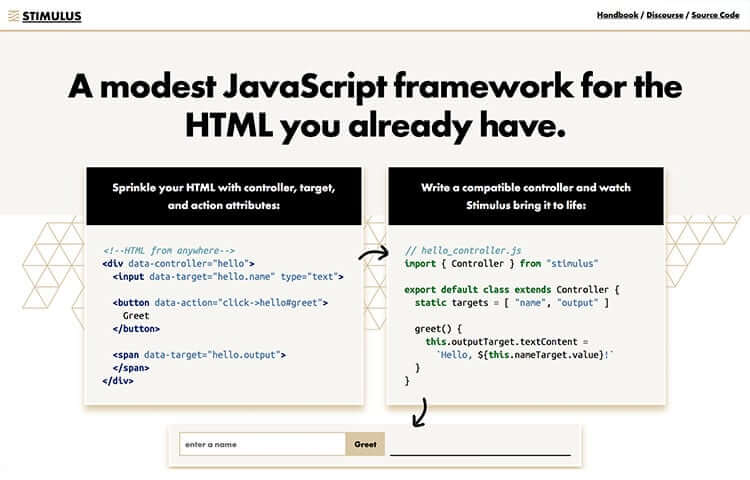750x480 pixels.
Task: Select the "Write a compatible controller" header box
Action: tap(525, 196)
